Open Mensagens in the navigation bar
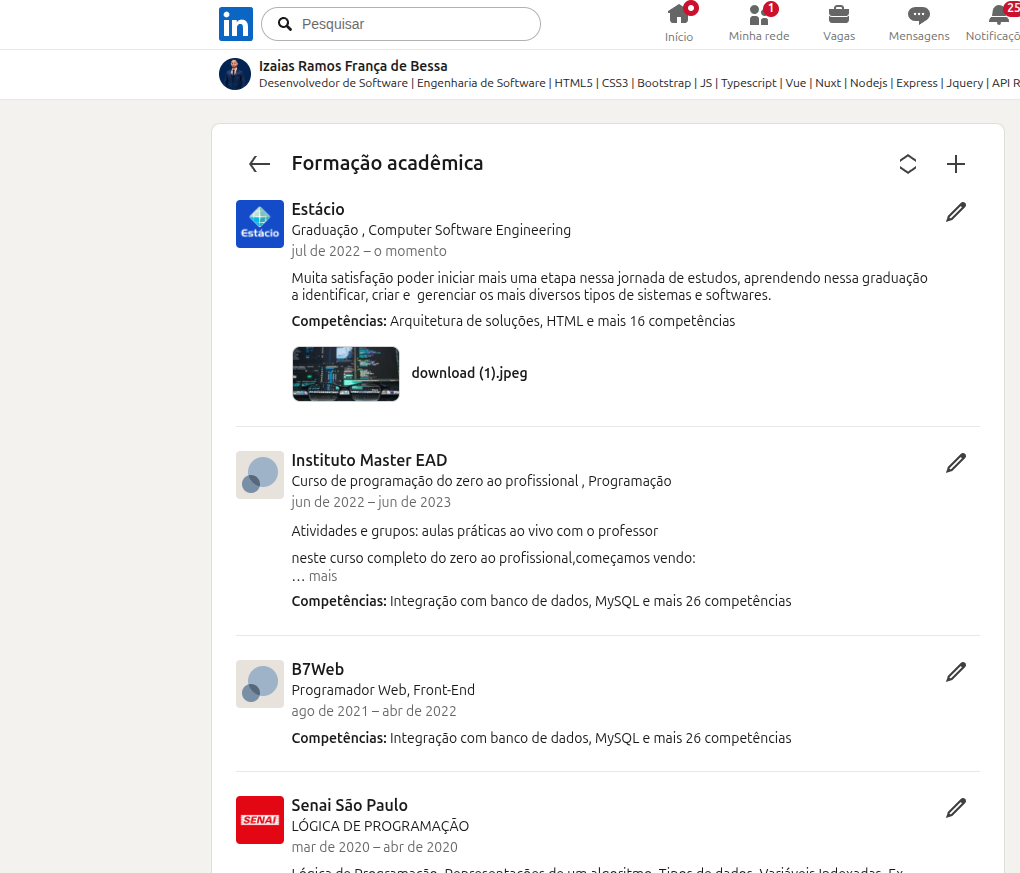The image size is (1020, 873). pos(919,23)
